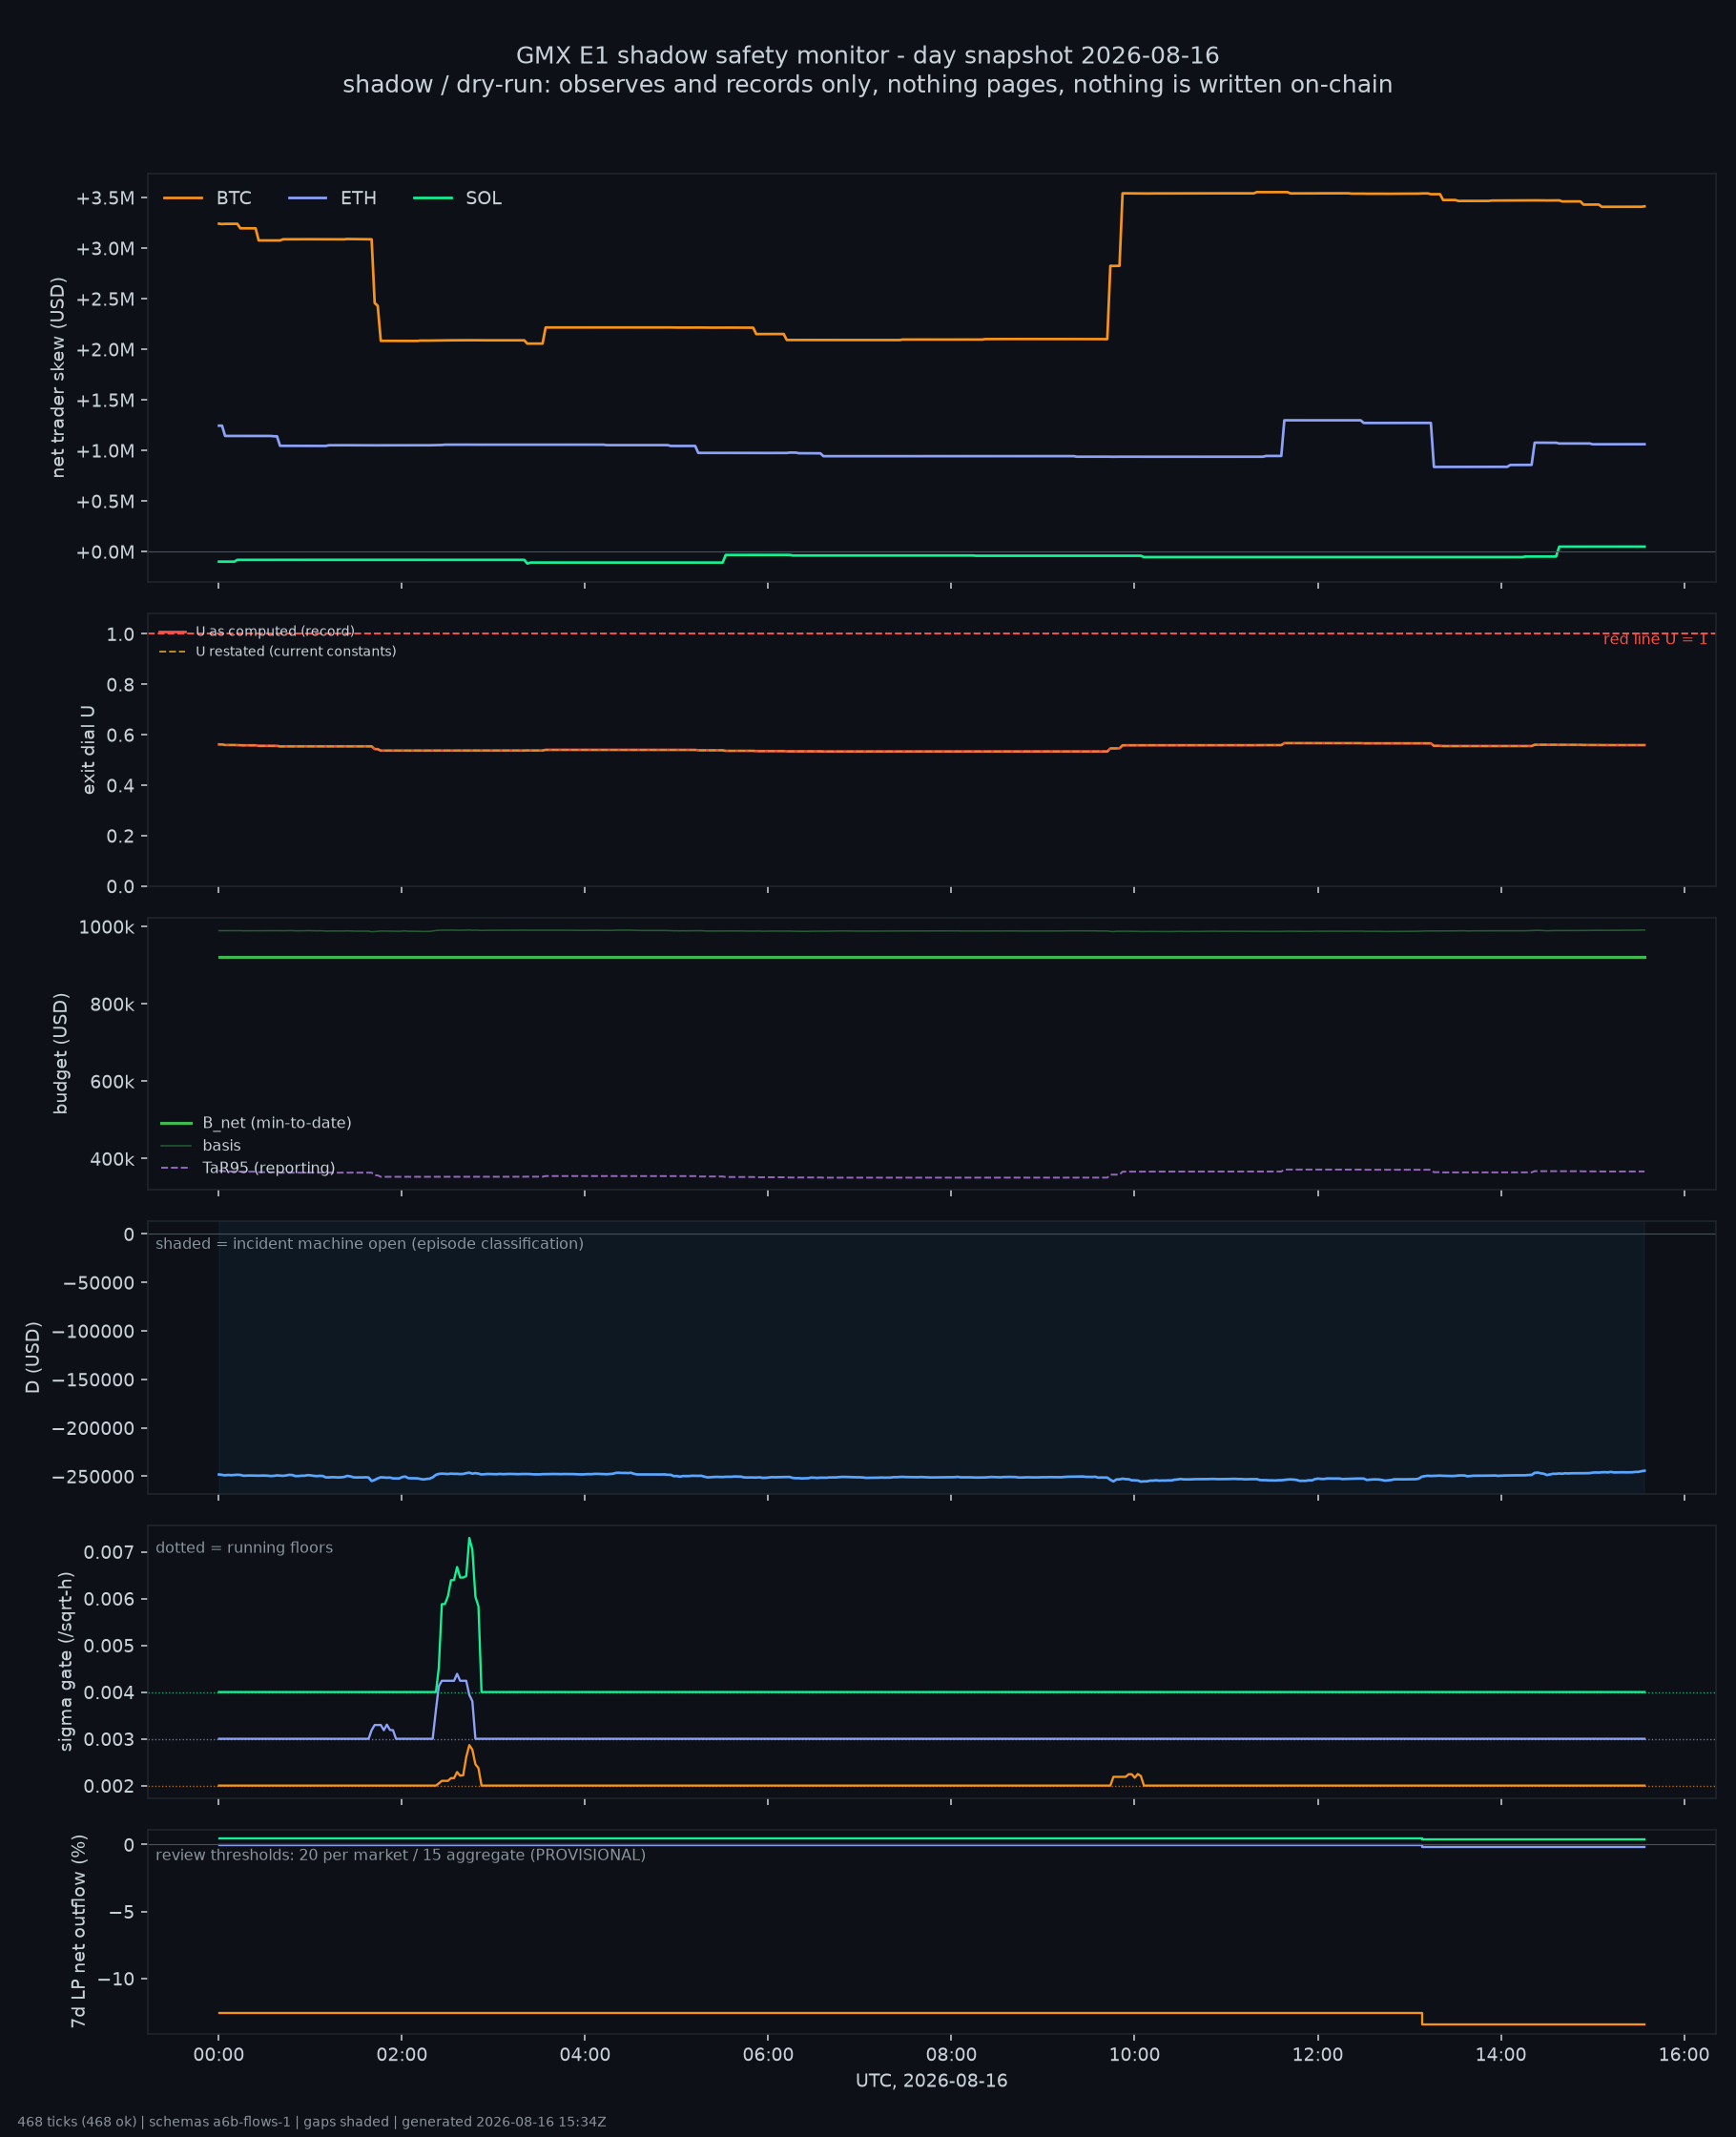Click the 0.8 tick on exit dial axis
This screenshot has width=1736, height=2137.
pyautogui.click(x=120, y=685)
